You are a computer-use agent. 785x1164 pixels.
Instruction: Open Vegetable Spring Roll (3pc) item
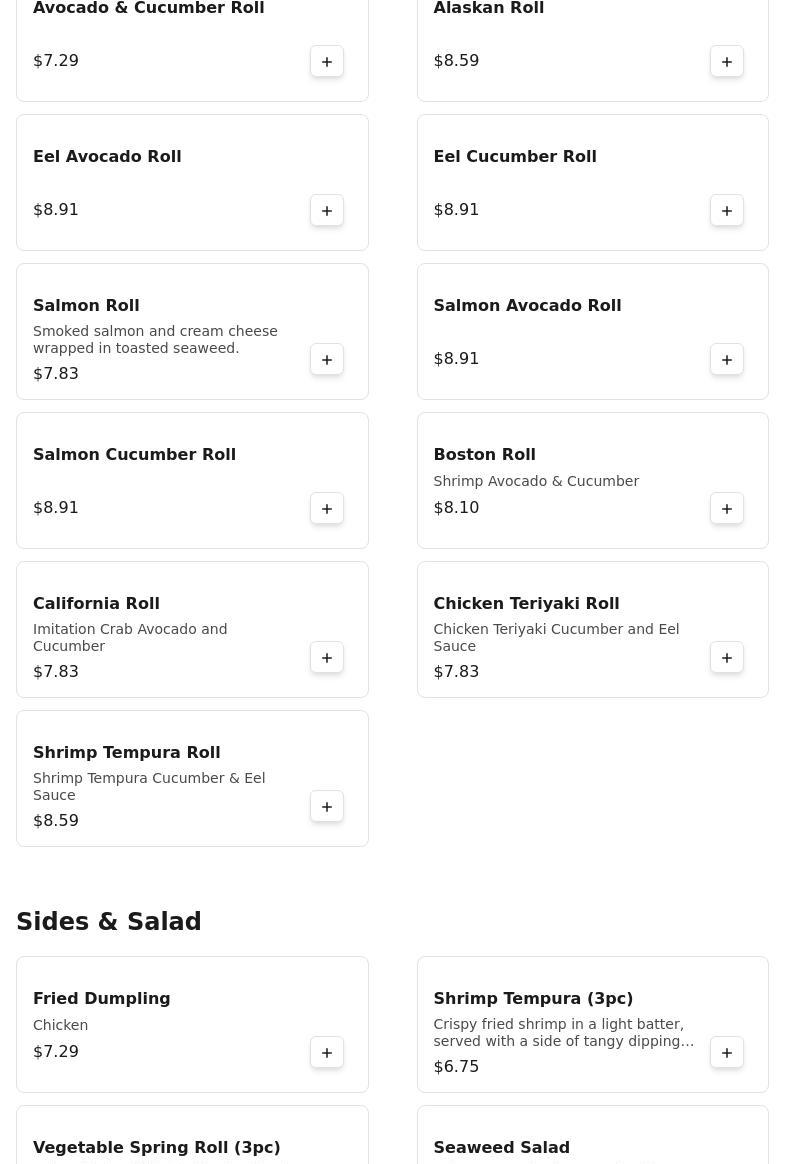[x=156, y=1147]
